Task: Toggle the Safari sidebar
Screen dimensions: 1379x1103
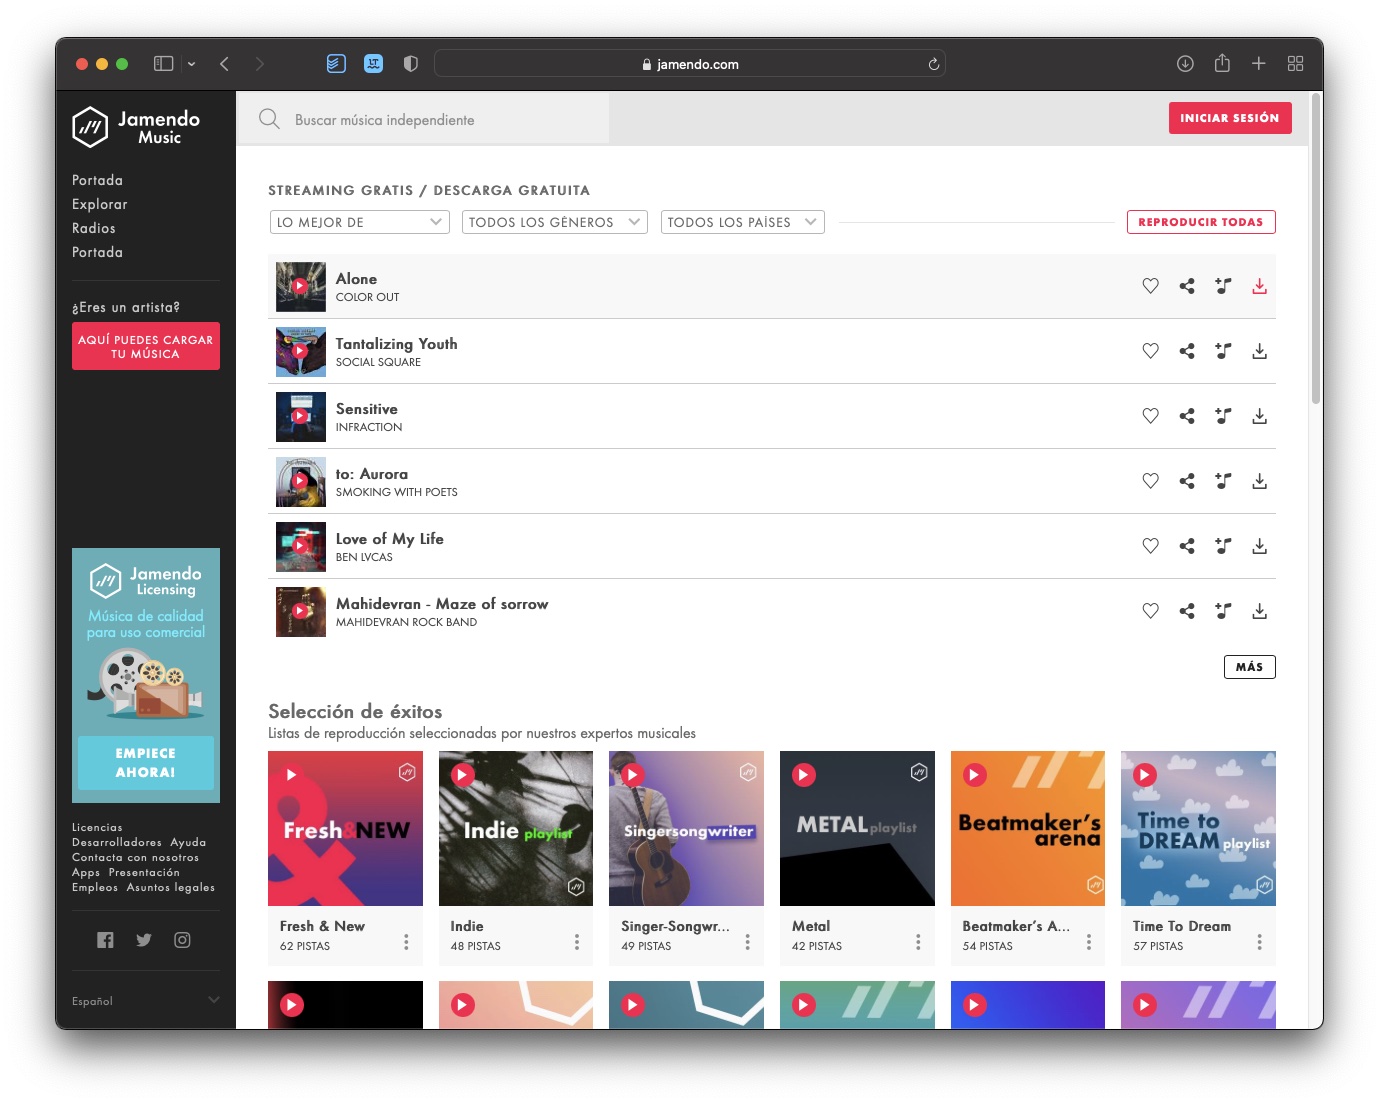Action: [164, 64]
